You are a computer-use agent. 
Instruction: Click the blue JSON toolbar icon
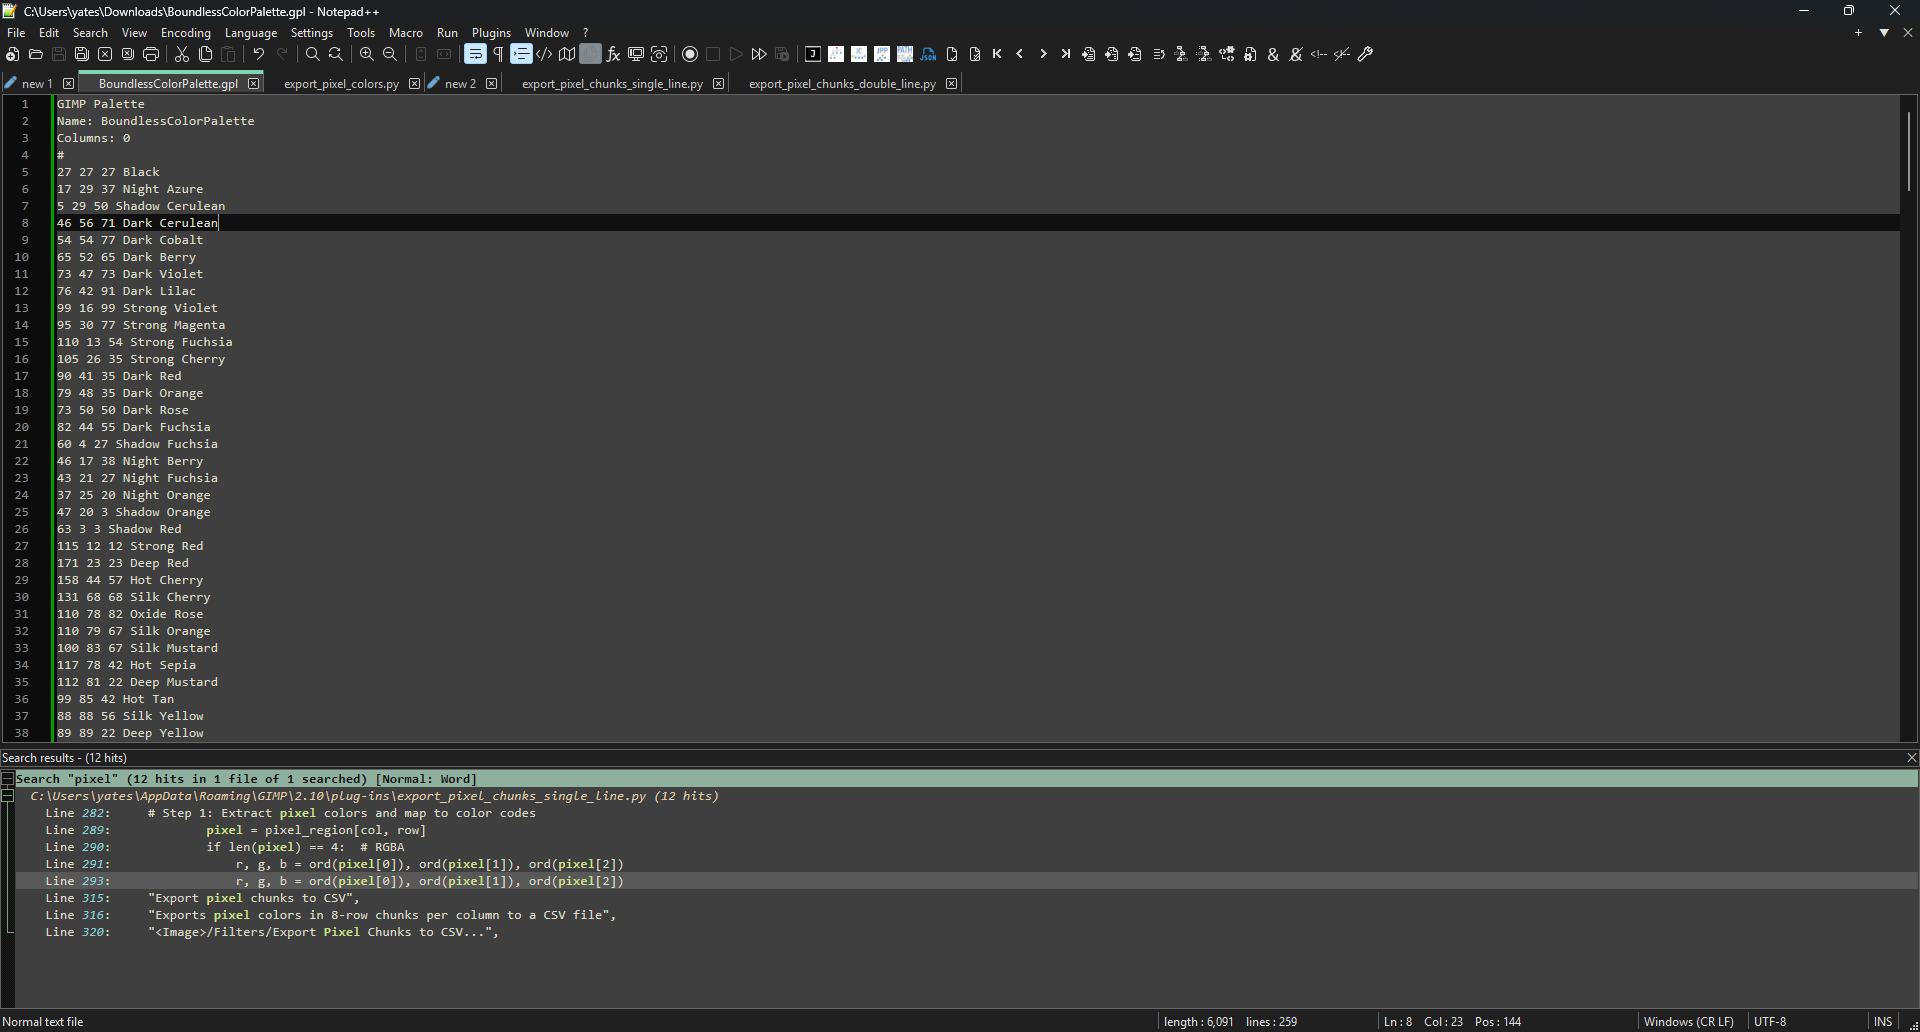coord(928,54)
